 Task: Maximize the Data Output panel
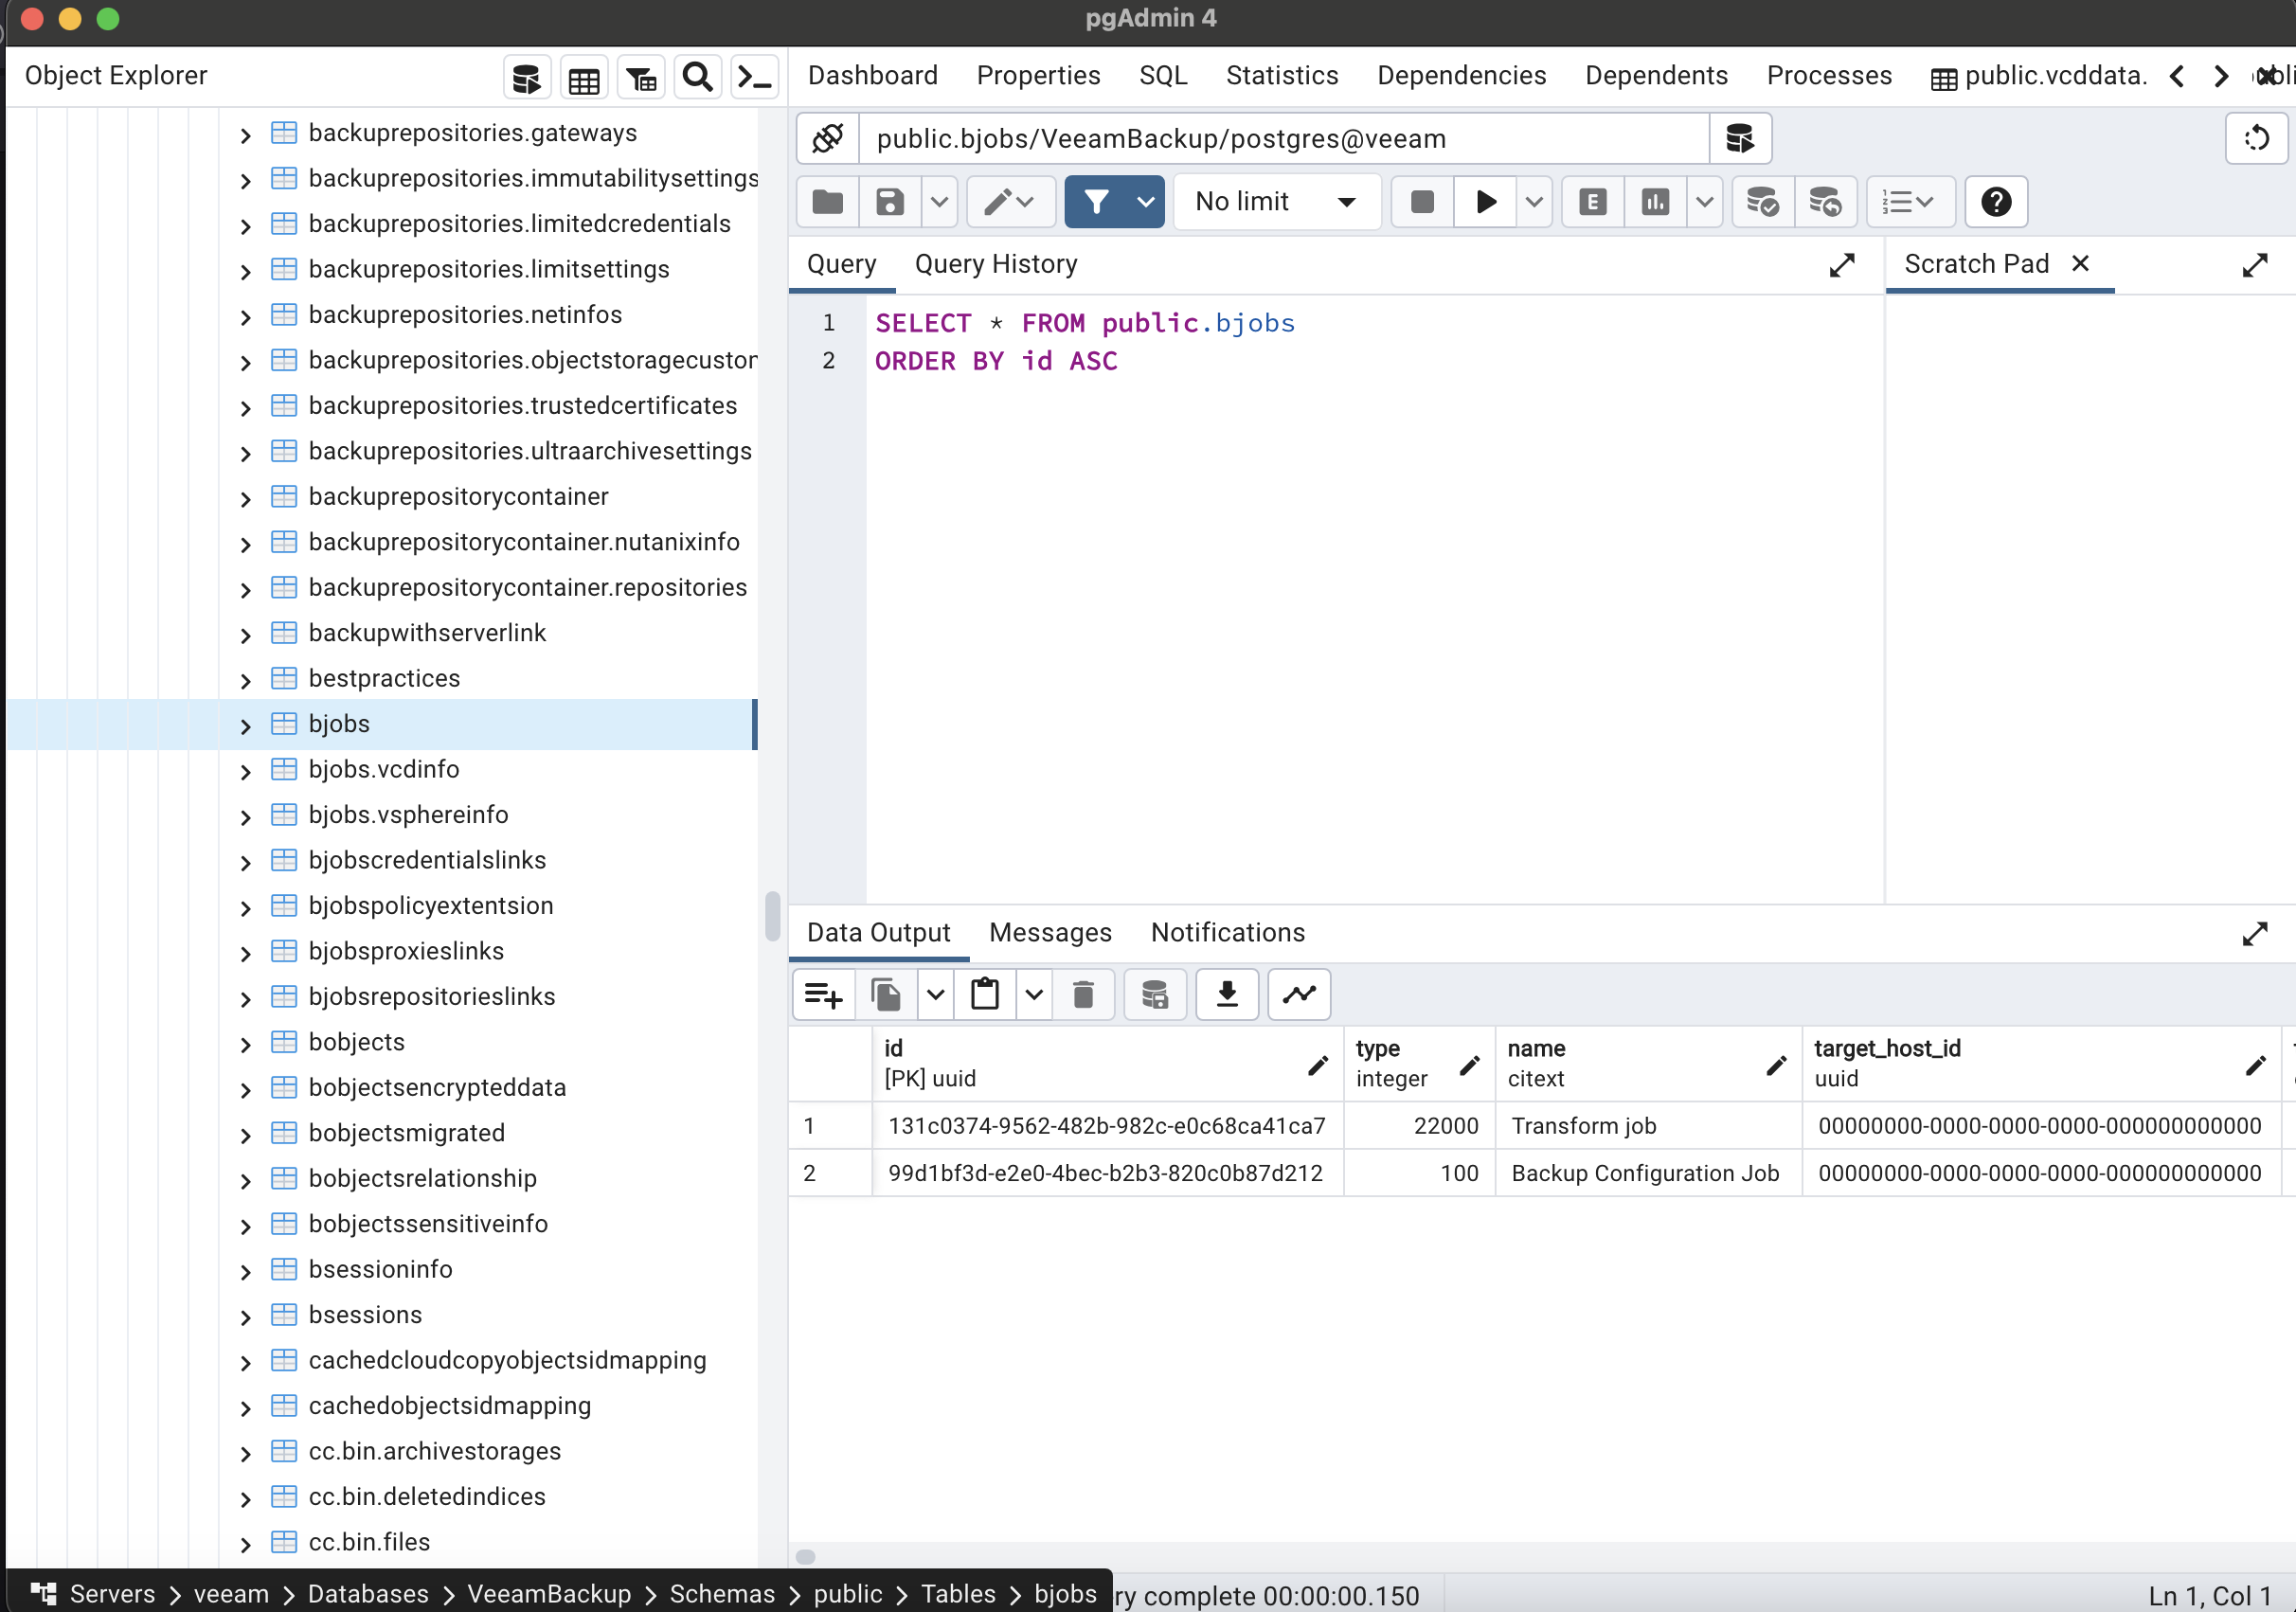coord(2254,934)
